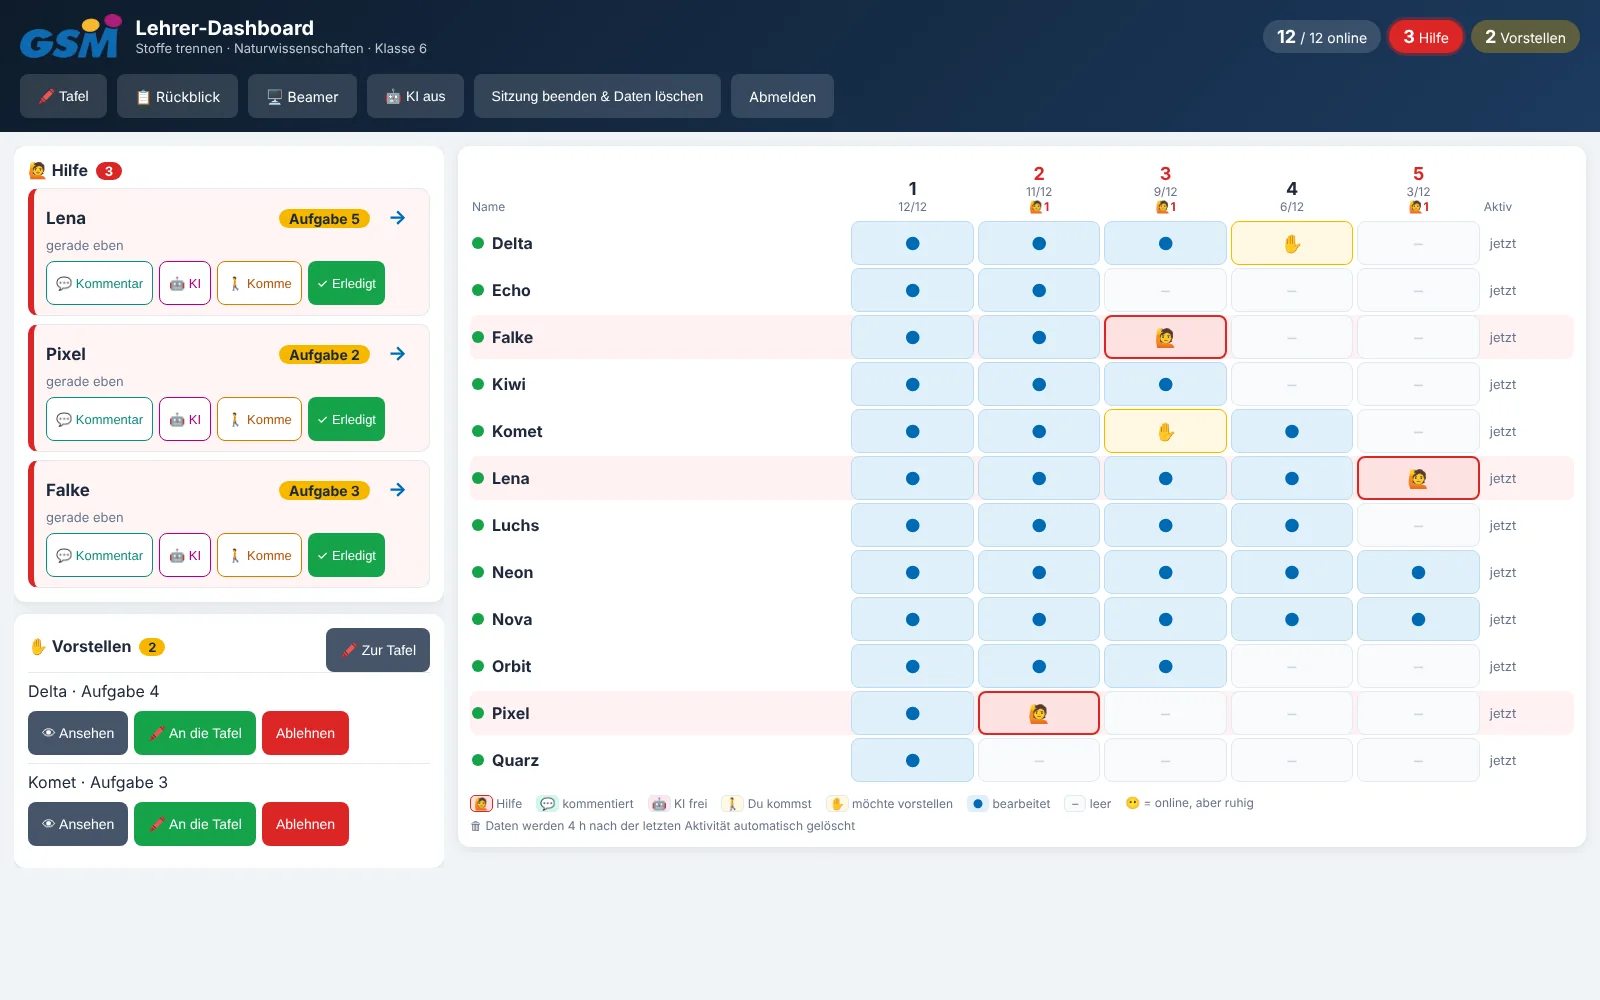Image resolution: width=1600 pixels, height=1000 pixels.
Task: Click Komme button on Lena's card
Action: (x=260, y=283)
